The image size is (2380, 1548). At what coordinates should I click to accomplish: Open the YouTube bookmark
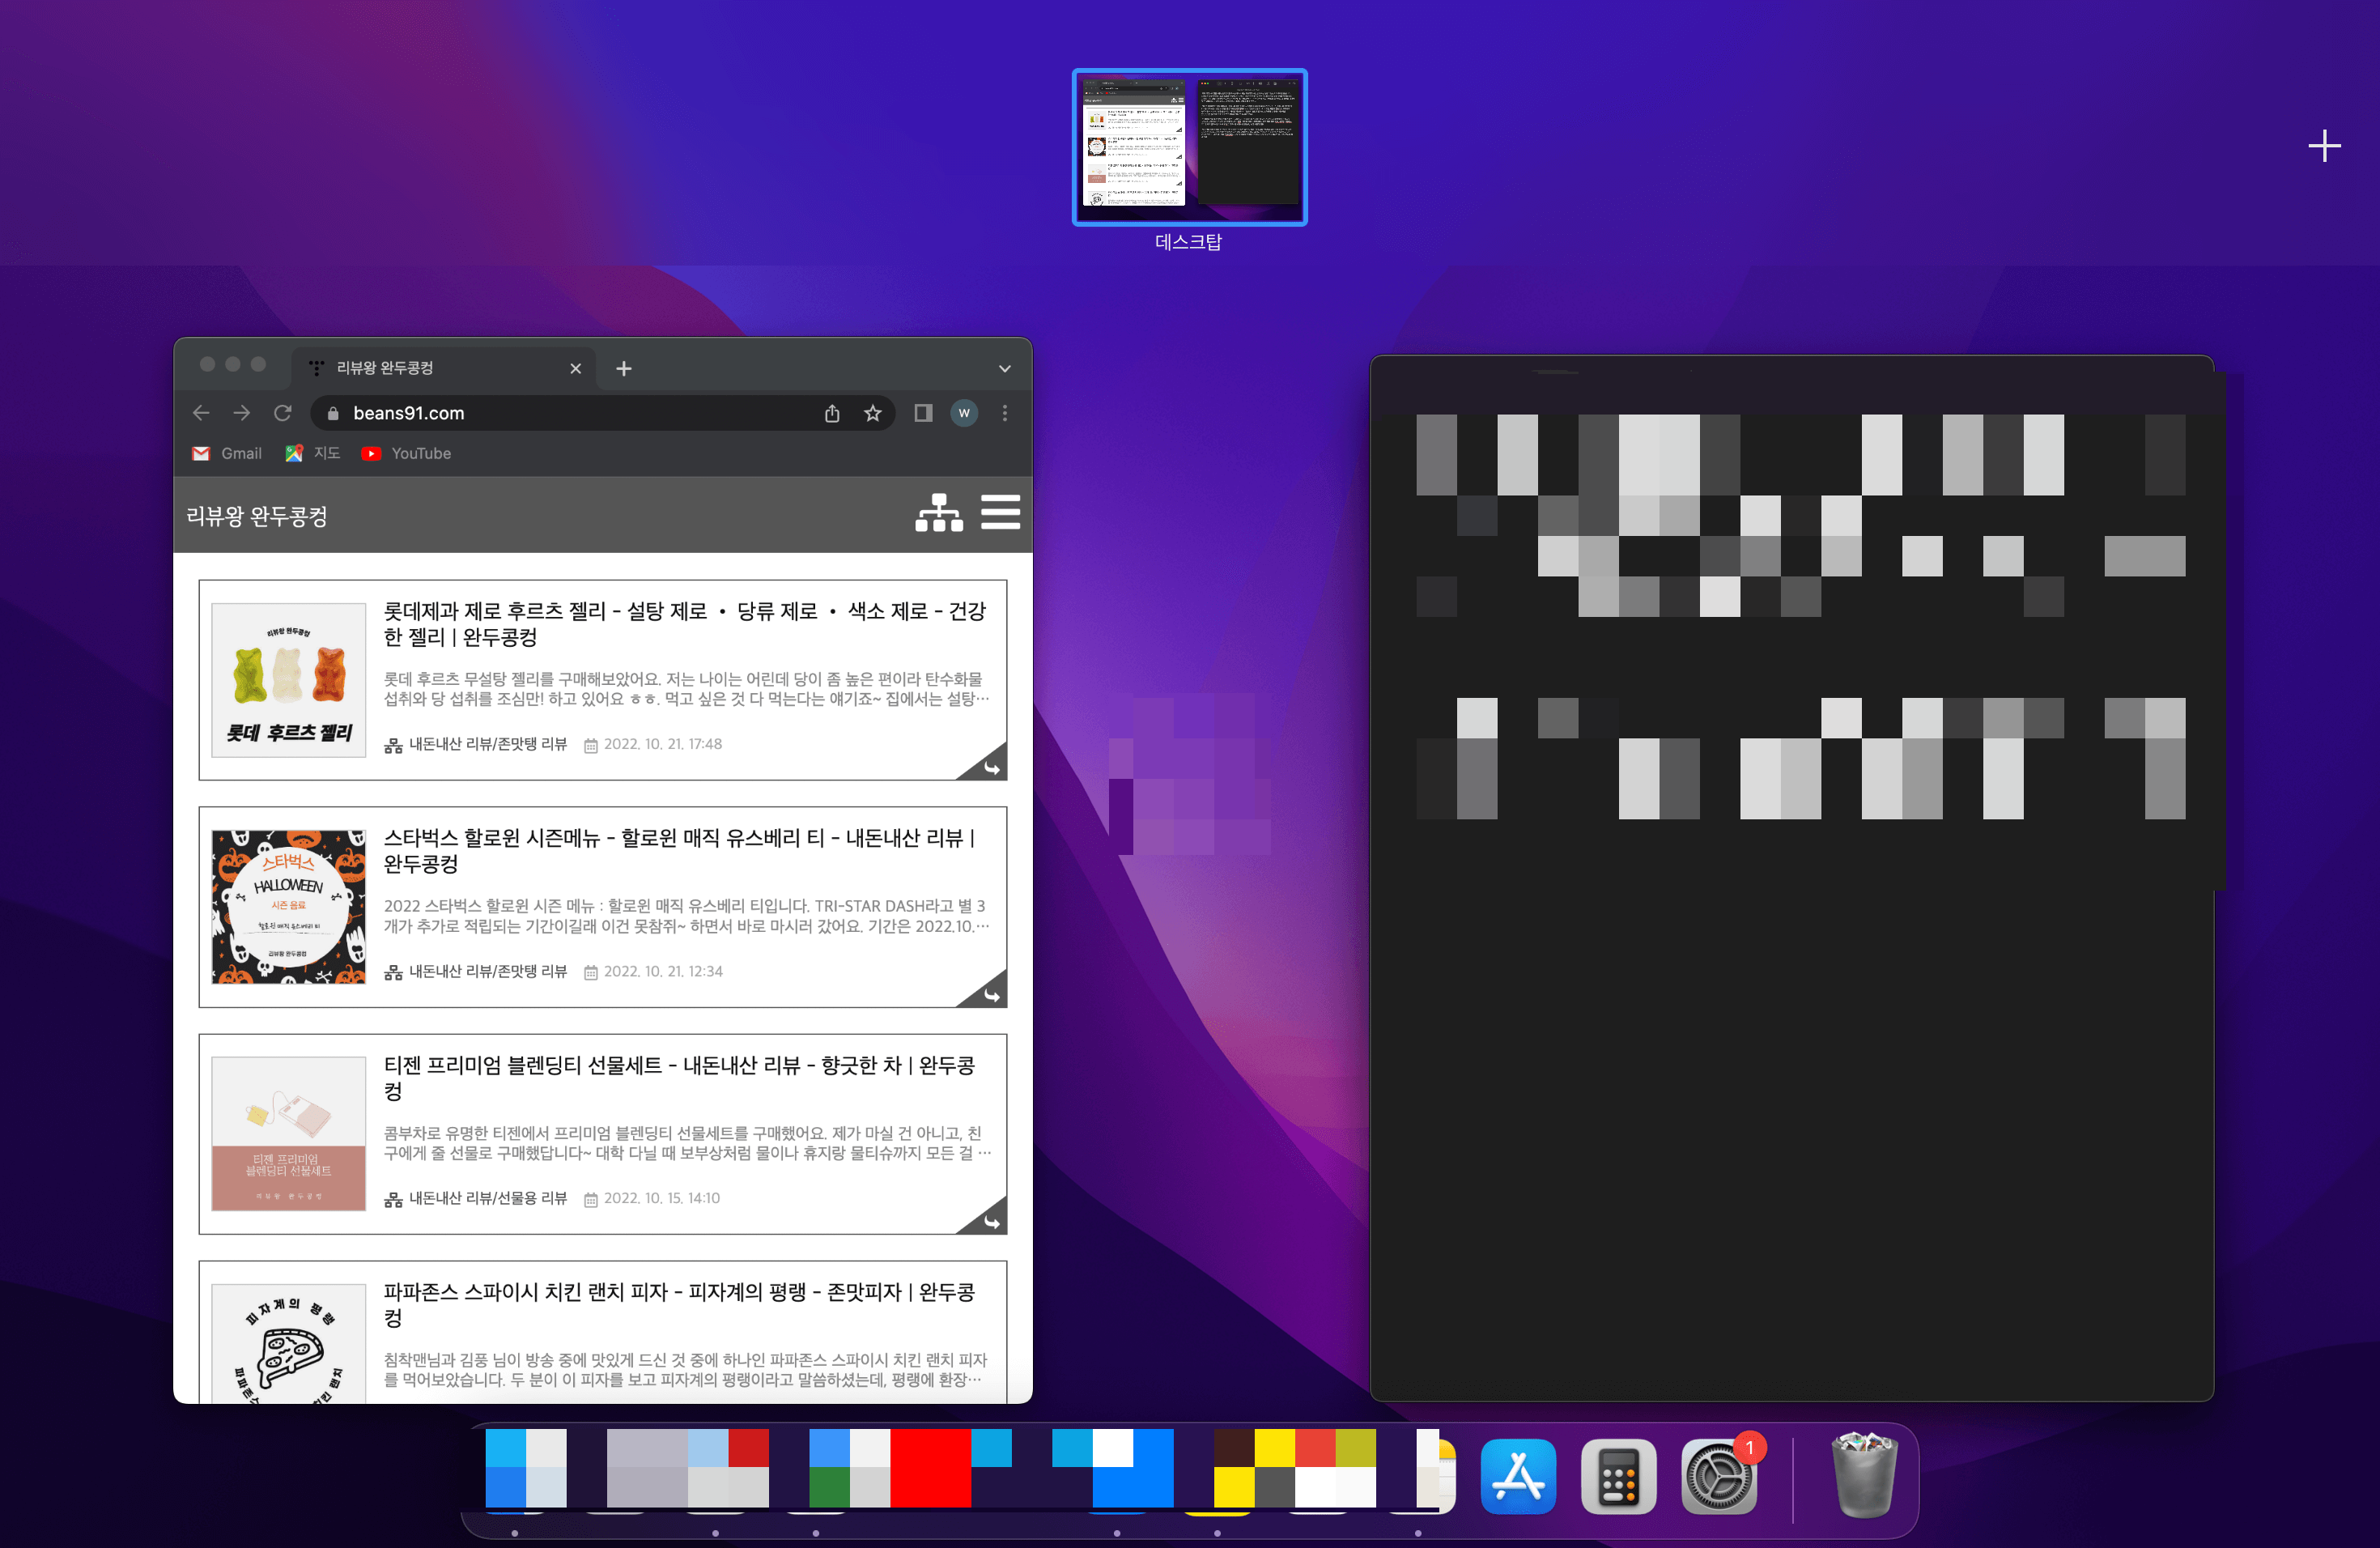[x=406, y=453]
